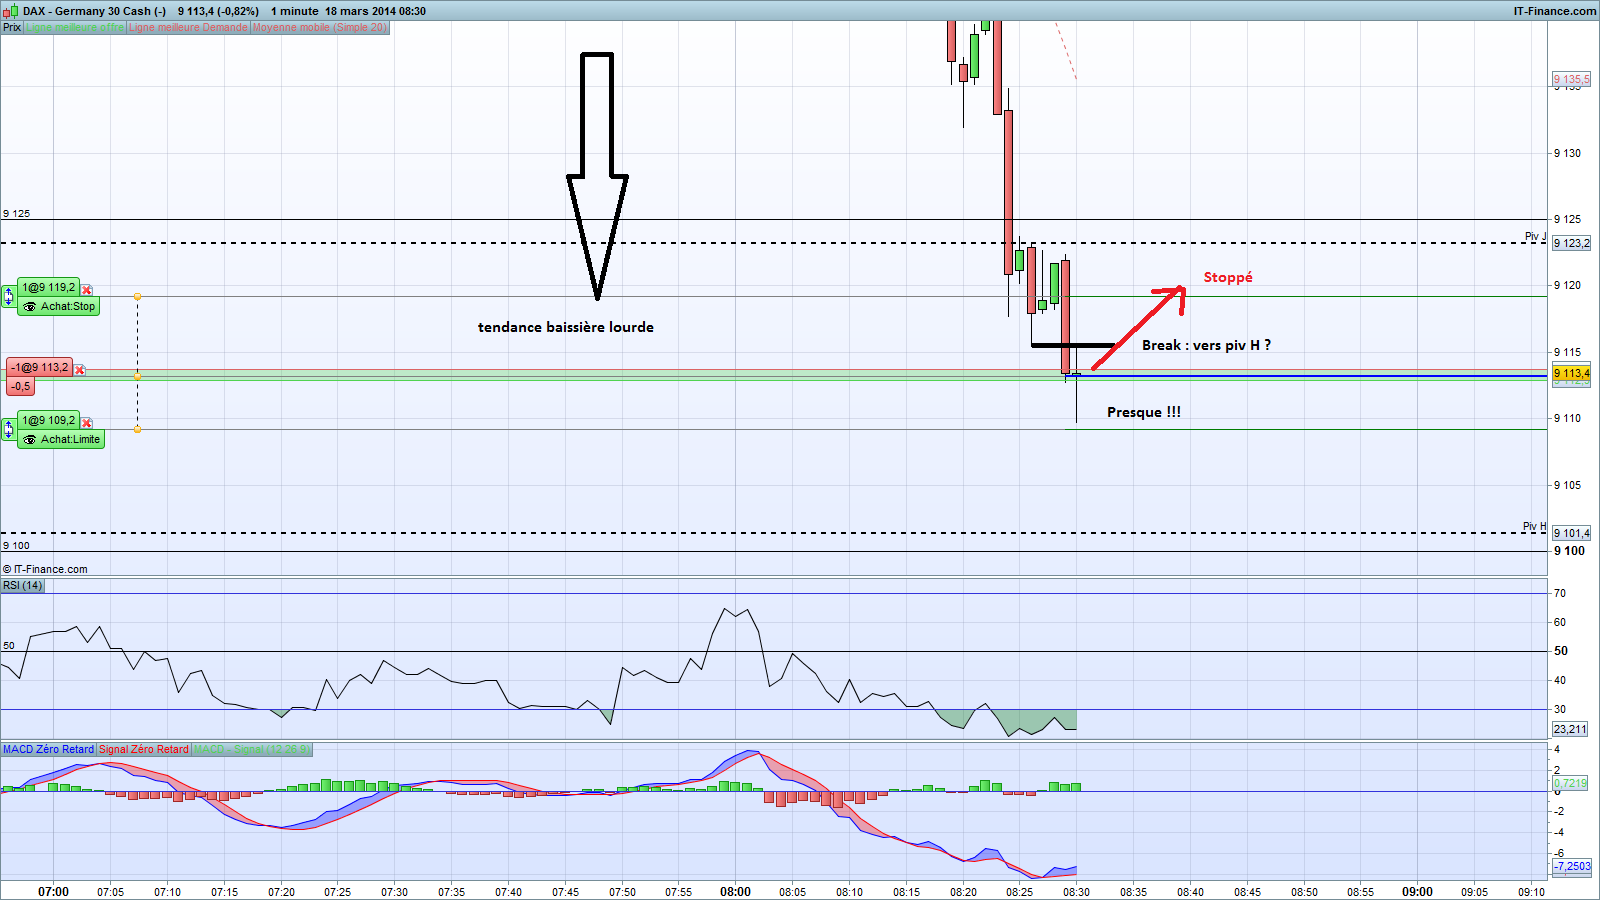The image size is (1600, 900).
Task: Click the yellow 9 113,4 current price tag
Action: (1571, 373)
